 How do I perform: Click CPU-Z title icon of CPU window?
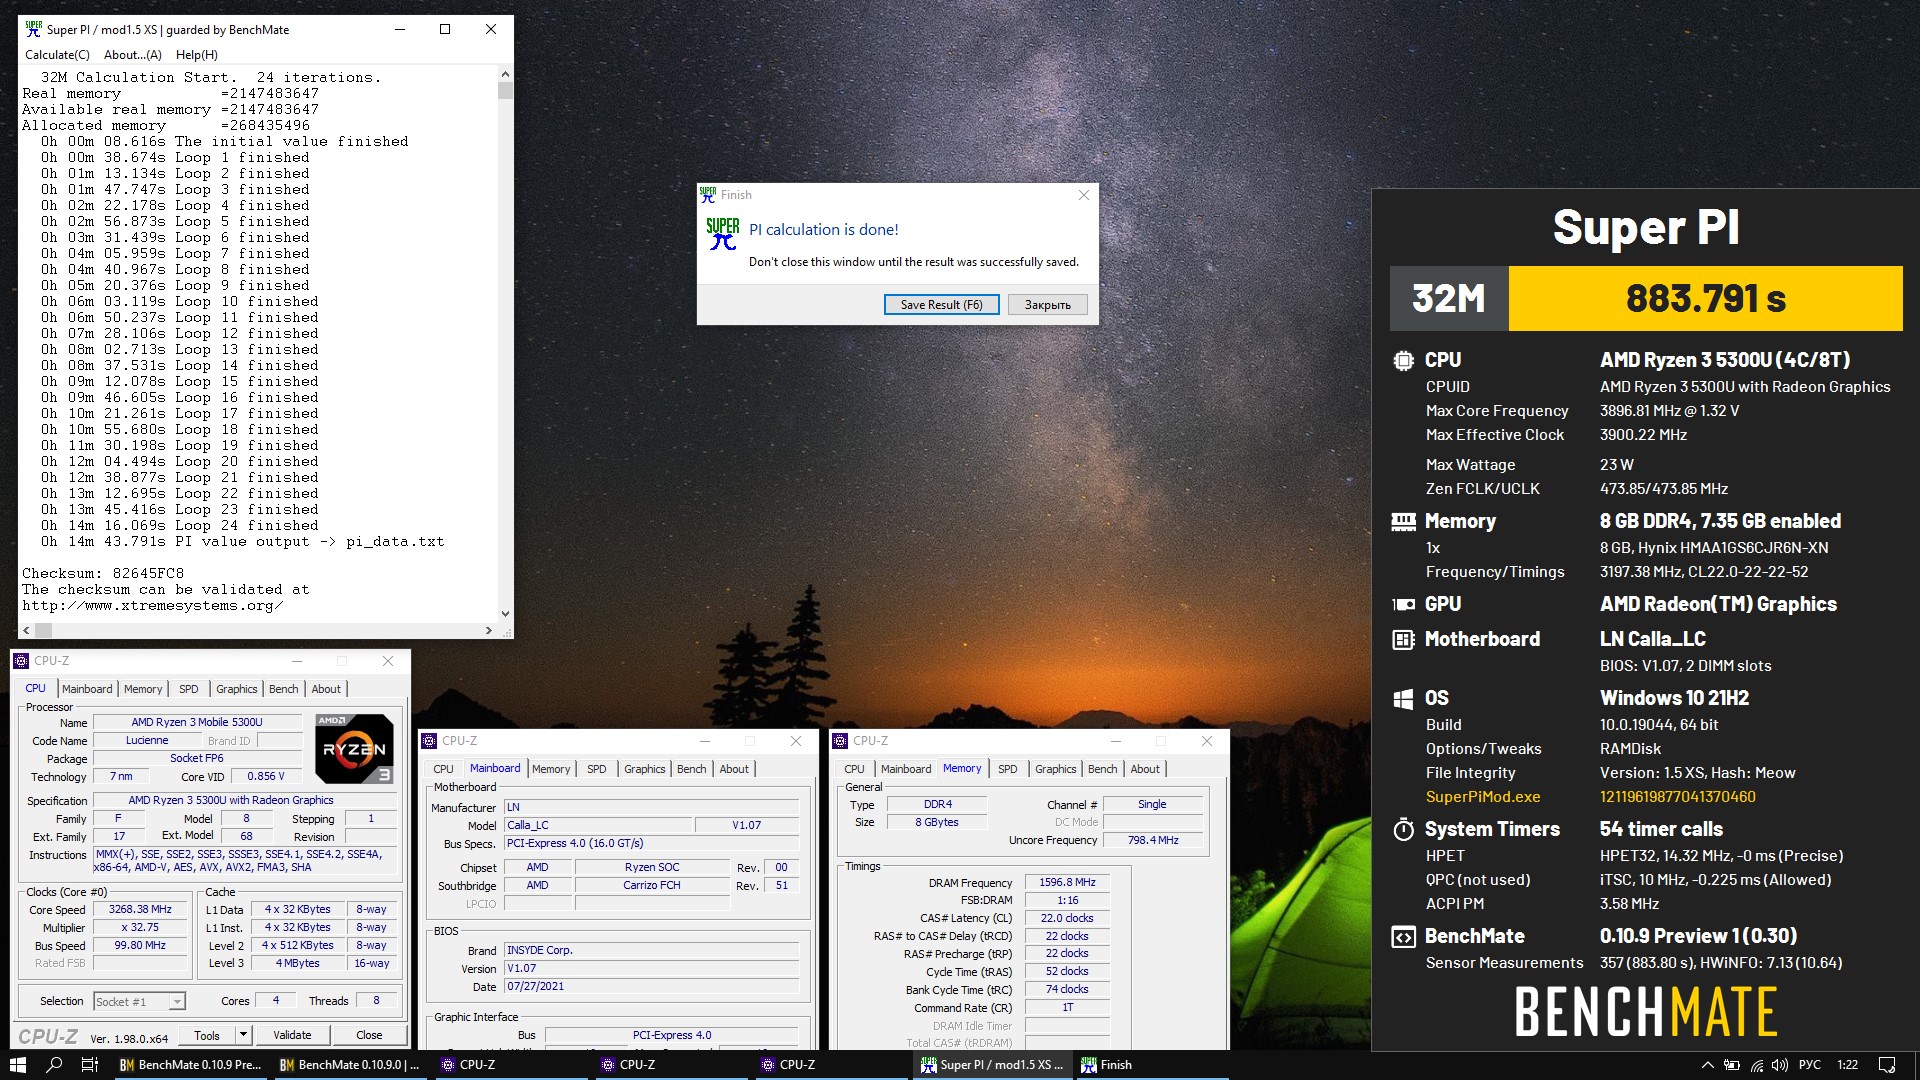[21, 661]
